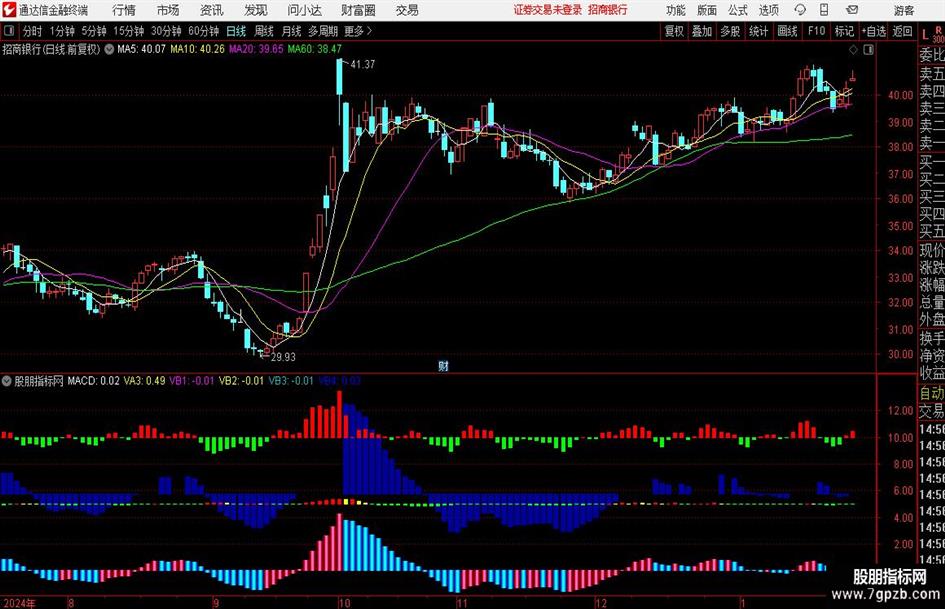945x609 pixels.
Task: Open the 公式 menu
Action: click(738, 10)
